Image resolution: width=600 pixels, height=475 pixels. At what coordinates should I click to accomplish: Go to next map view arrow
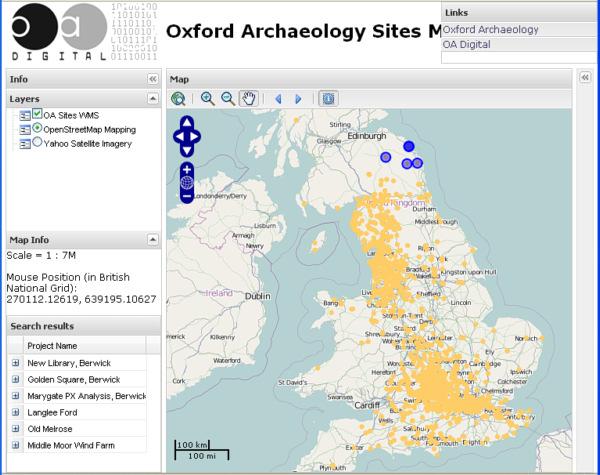tap(298, 99)
